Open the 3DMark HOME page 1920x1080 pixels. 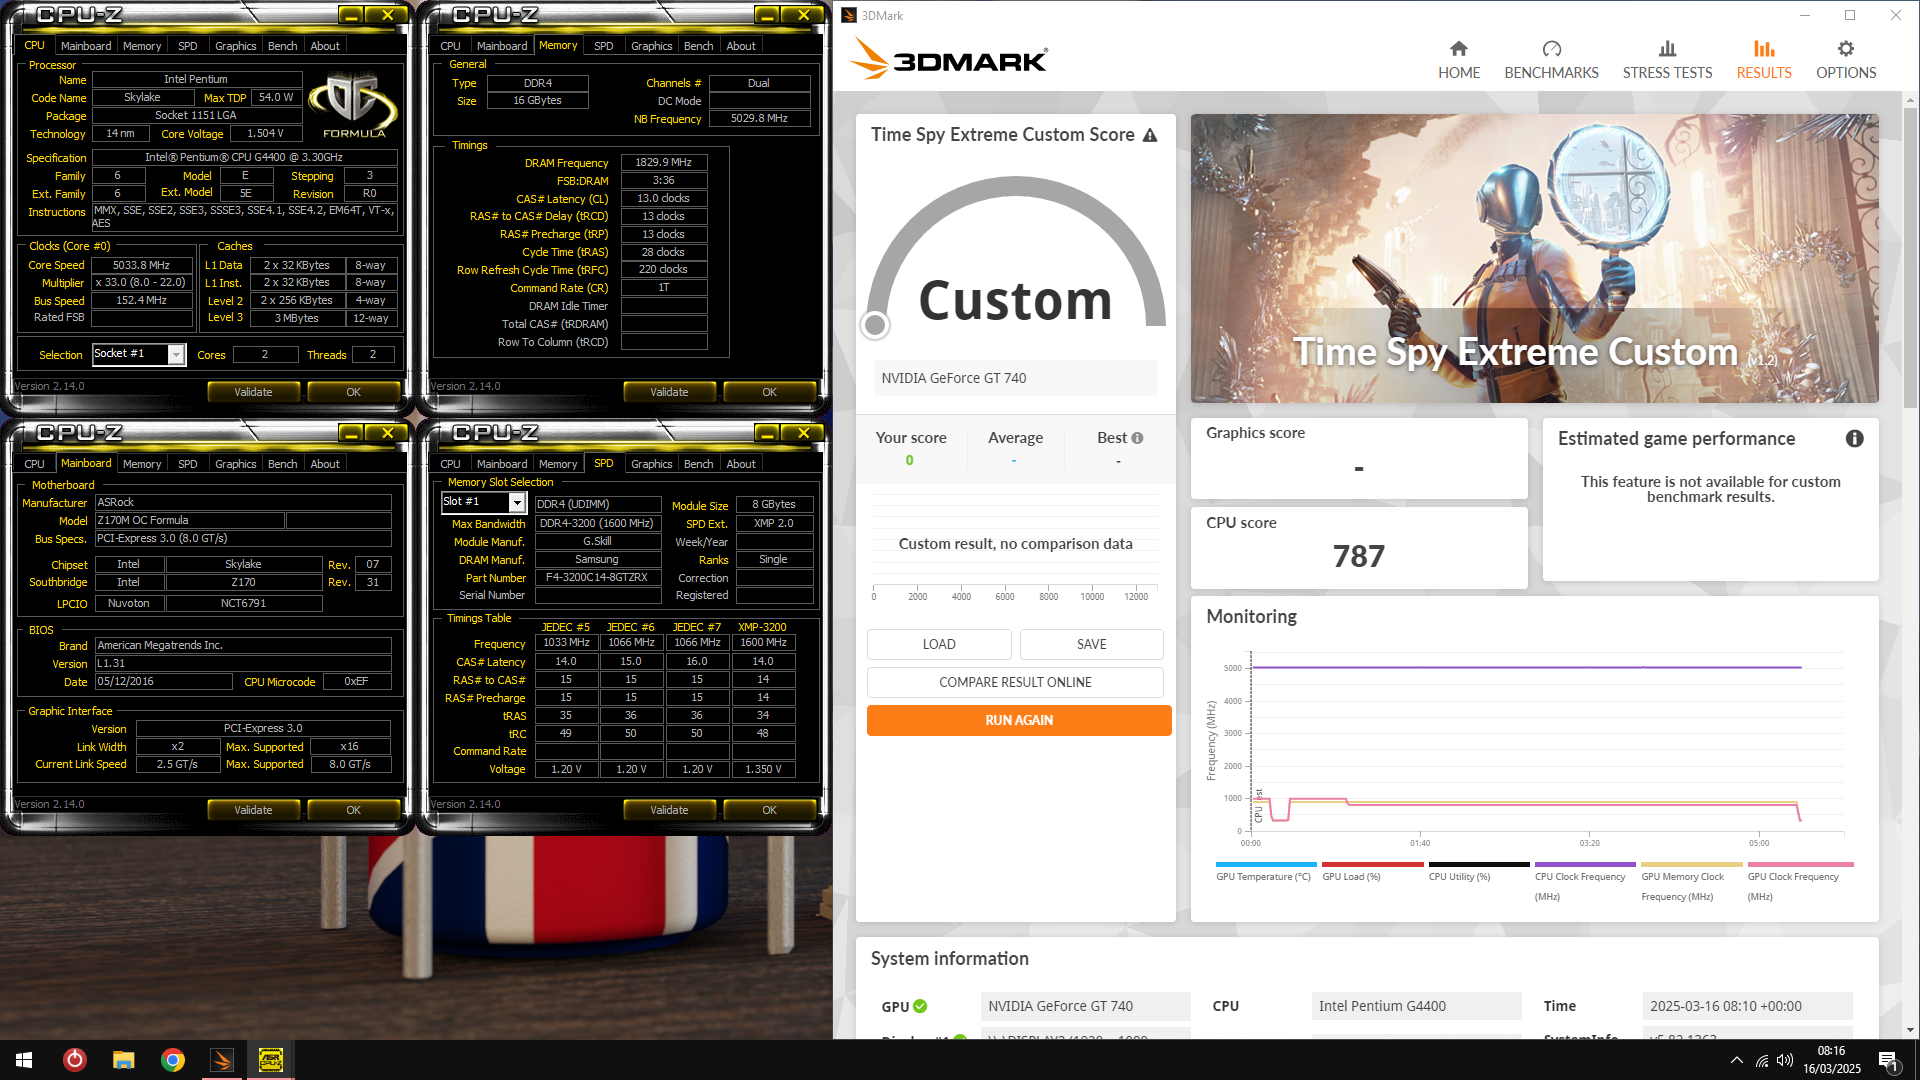(1459, 60)
